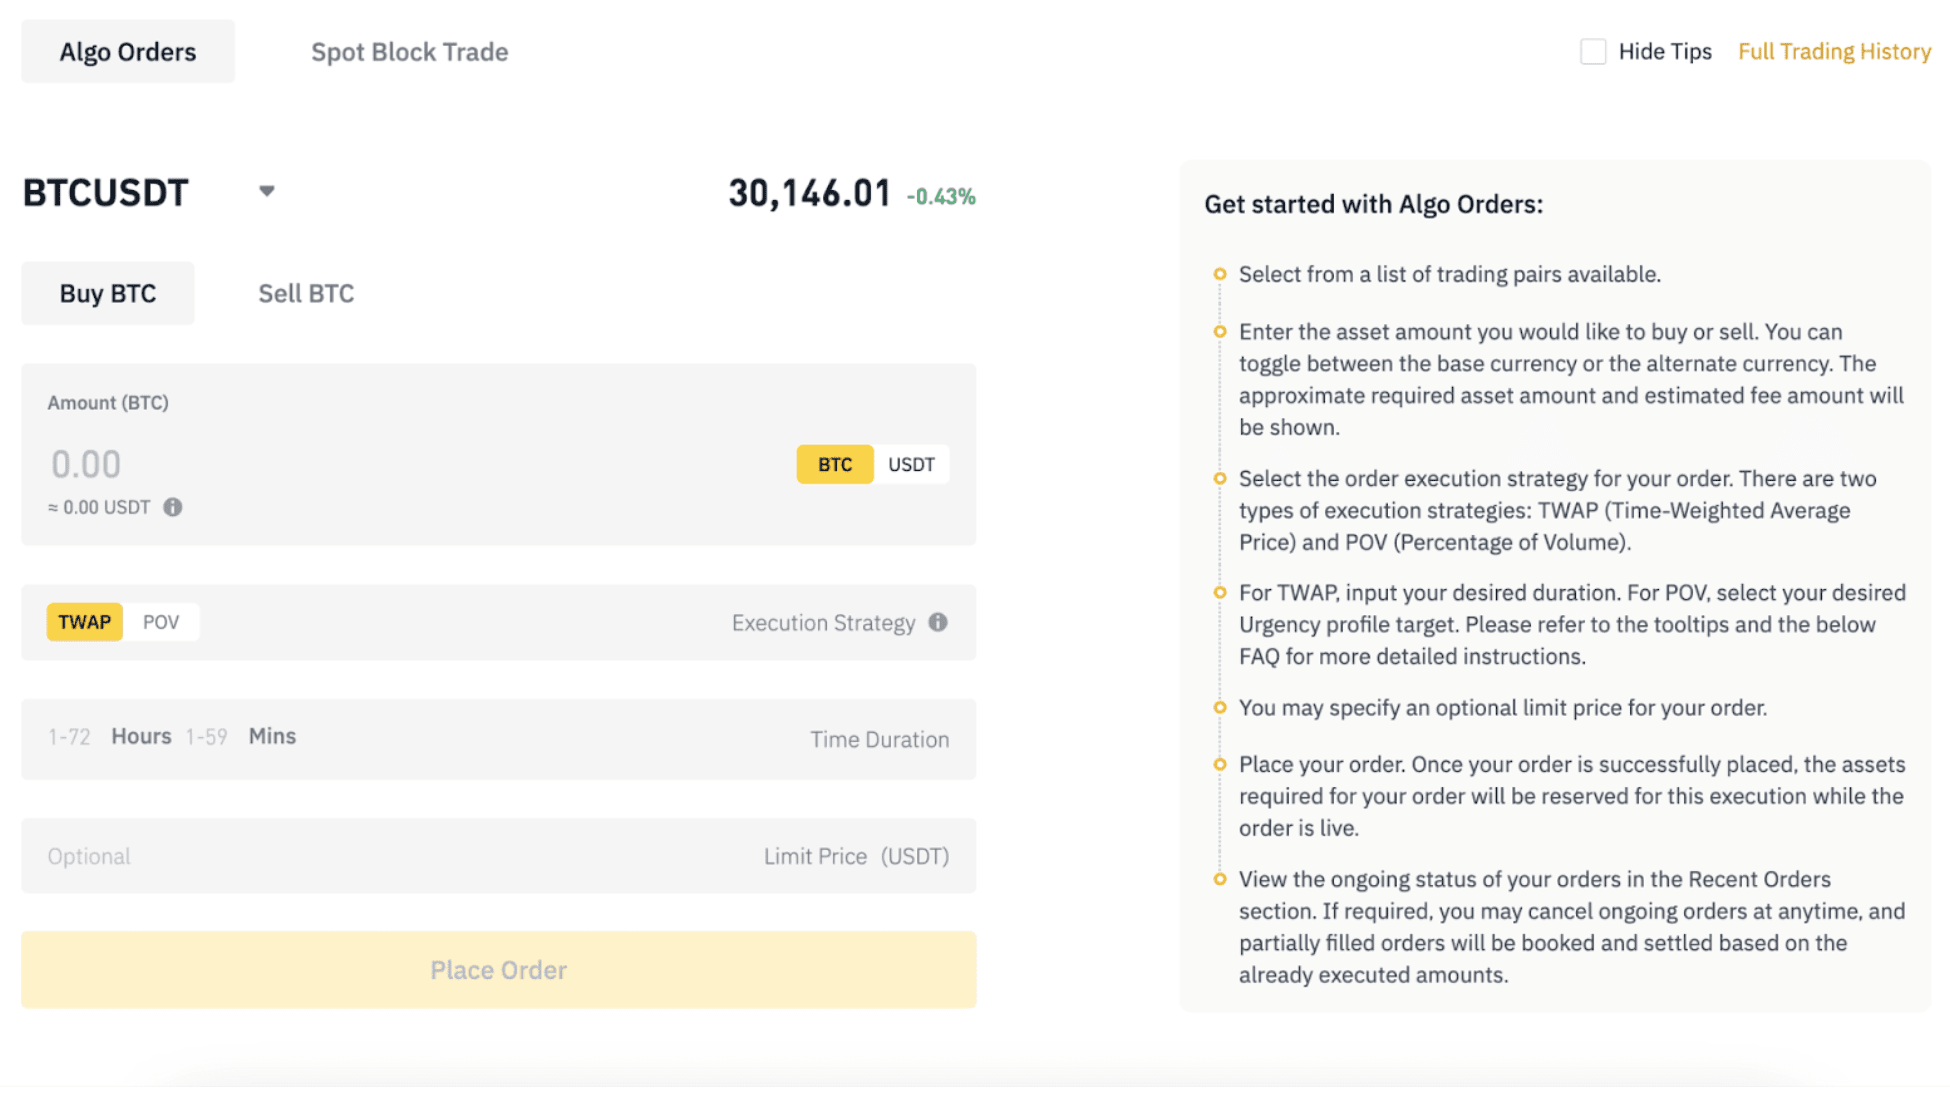Switch to the Sell BTC tab
Viewport: 1950px width, 1100px height.
[x=306, y=292]
